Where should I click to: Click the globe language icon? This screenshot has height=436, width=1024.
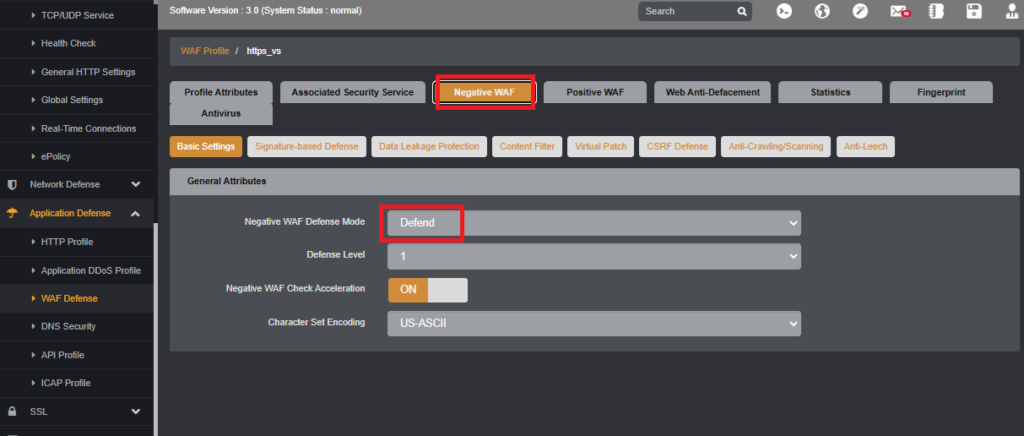click(x=822, y=11)
